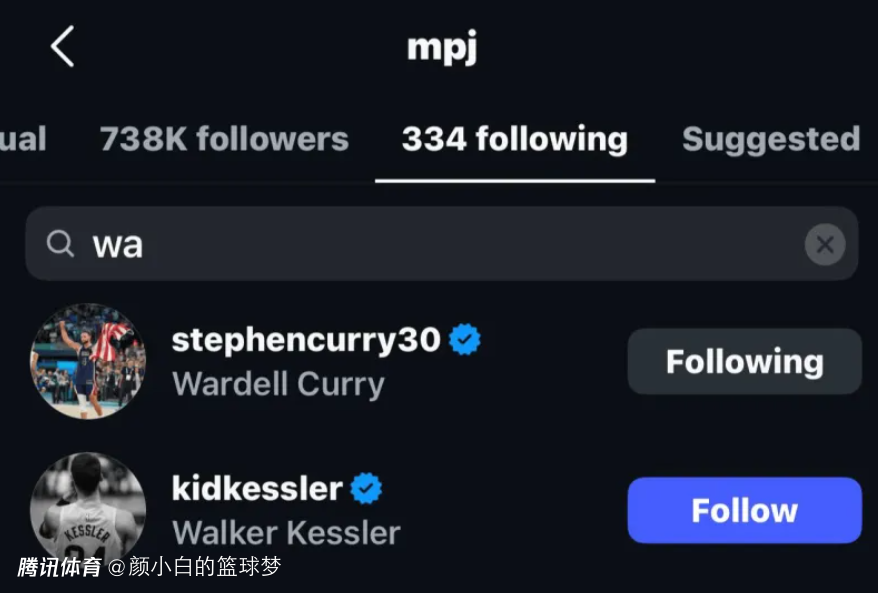Click the verified badge next to kidkessler
Viewport: 878px width, 593px height.
coord(366,488)
